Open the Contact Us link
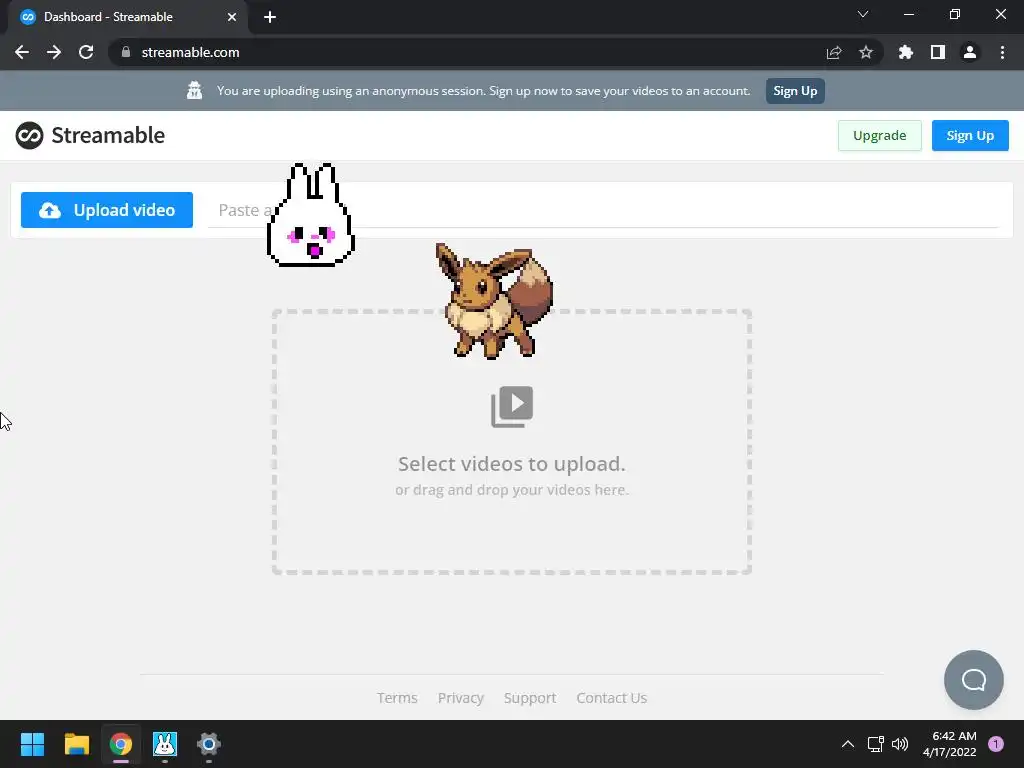The height and width of the screenshot is (768, 1024). click(x=611, y=698)
